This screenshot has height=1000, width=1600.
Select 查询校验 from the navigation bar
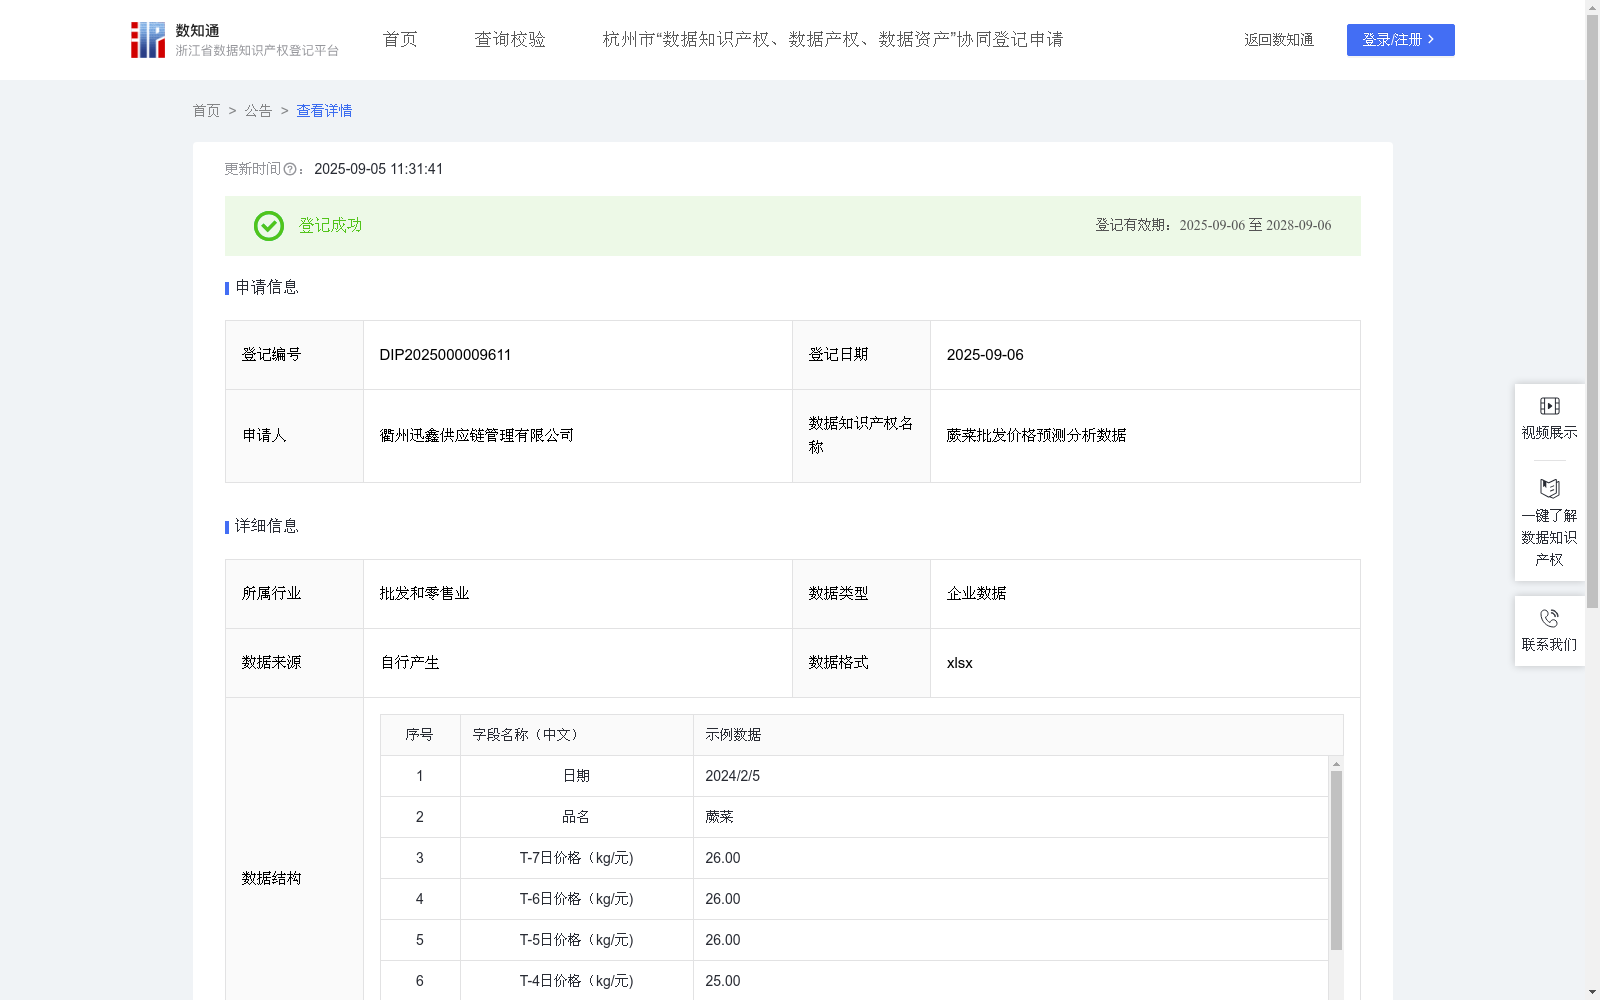point(510,39)
